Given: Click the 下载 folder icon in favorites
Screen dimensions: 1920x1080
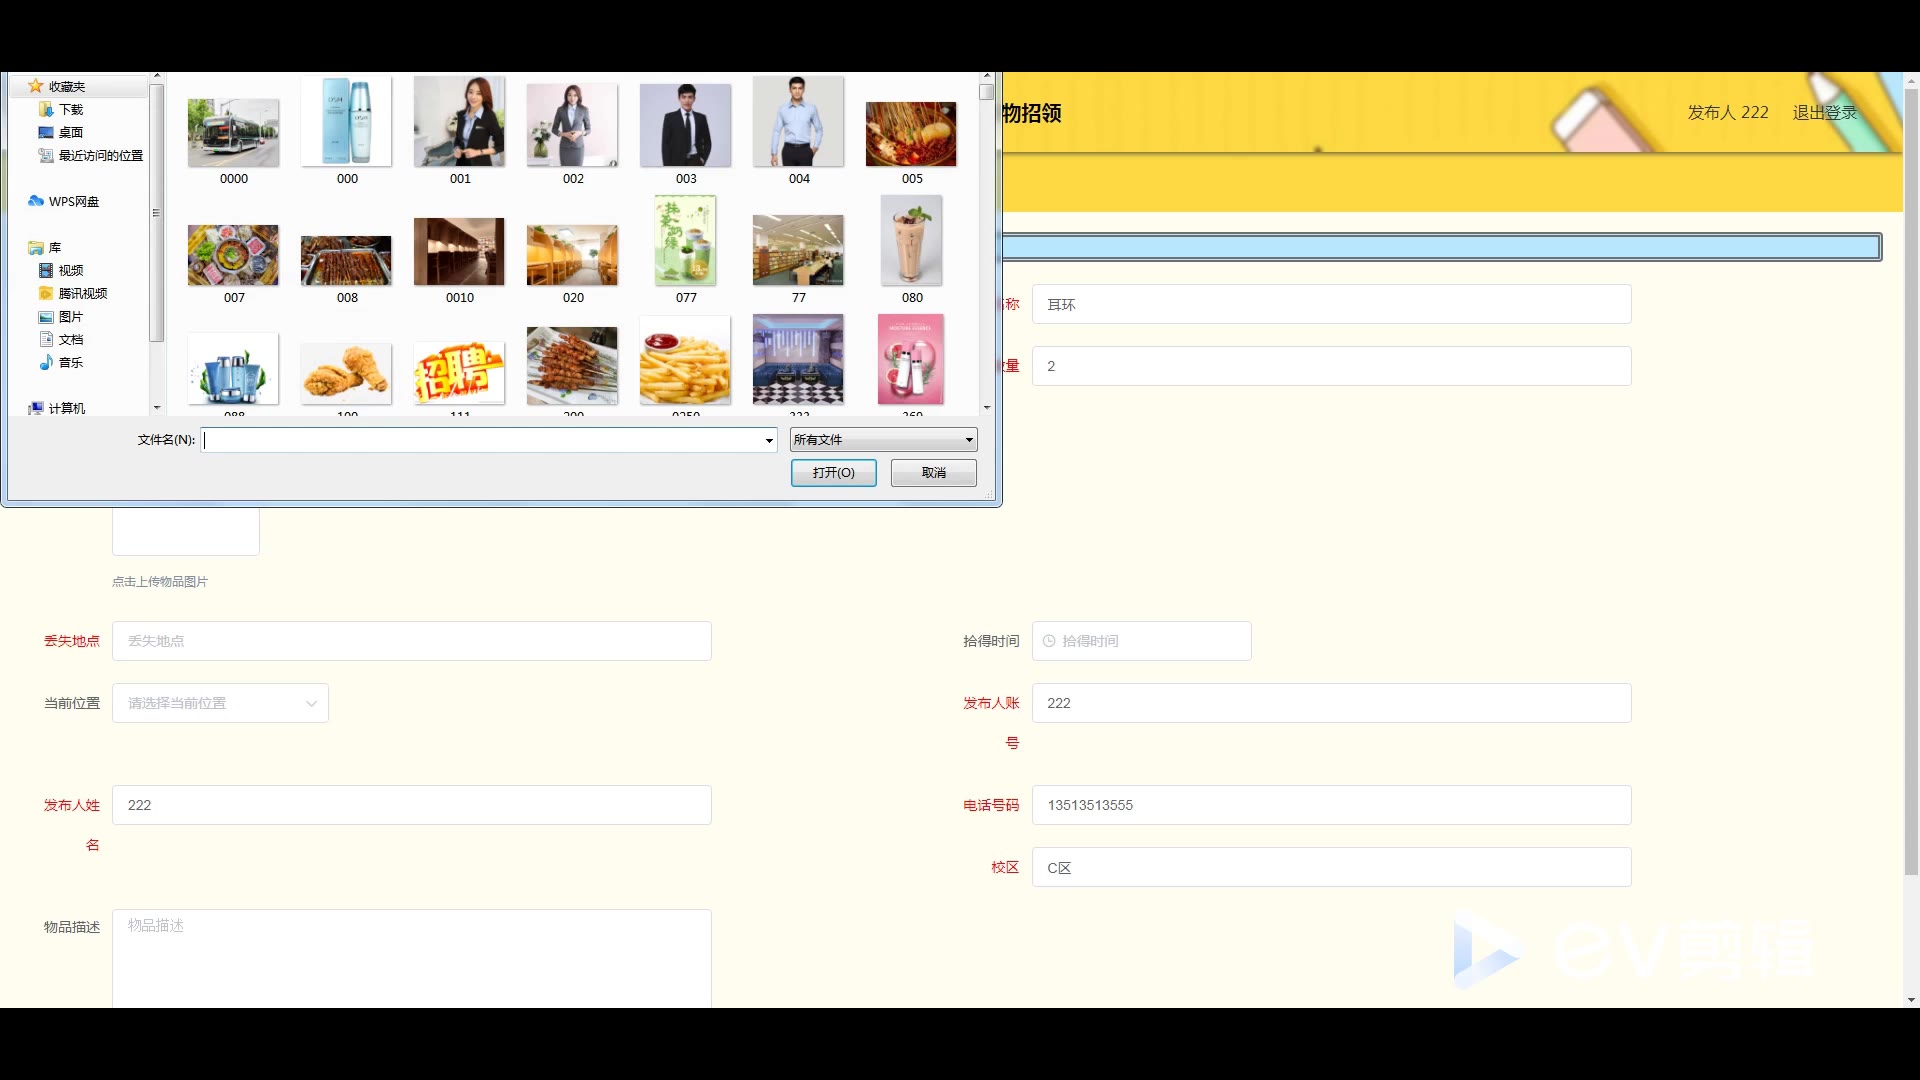Looking at the screenshot, I should point(46,109).
